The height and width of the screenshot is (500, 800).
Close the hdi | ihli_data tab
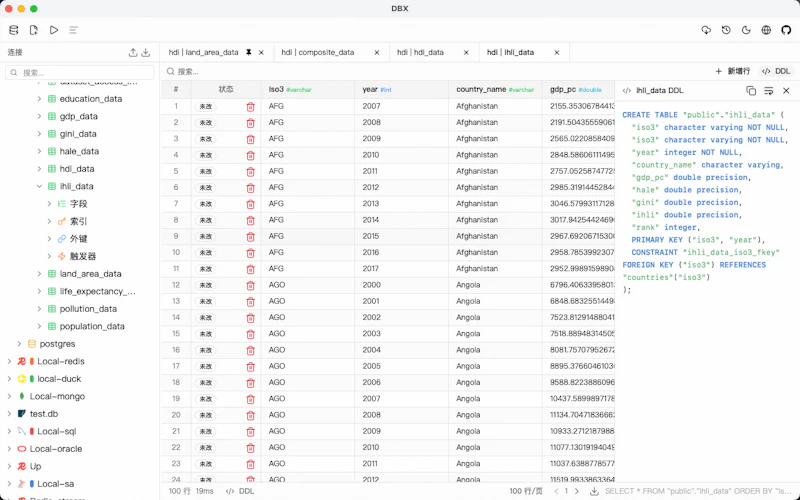pyautogui.click(x=557, y=52)
